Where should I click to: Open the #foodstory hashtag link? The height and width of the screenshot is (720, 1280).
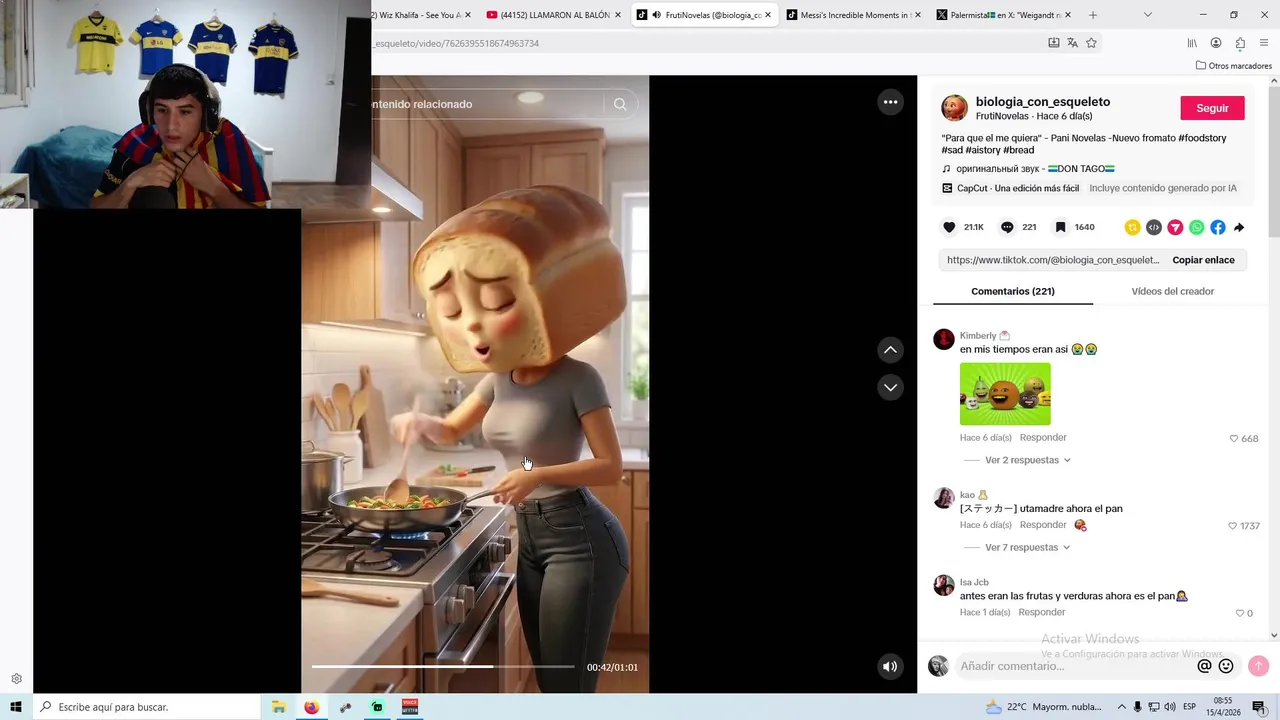coord(1202,138)
